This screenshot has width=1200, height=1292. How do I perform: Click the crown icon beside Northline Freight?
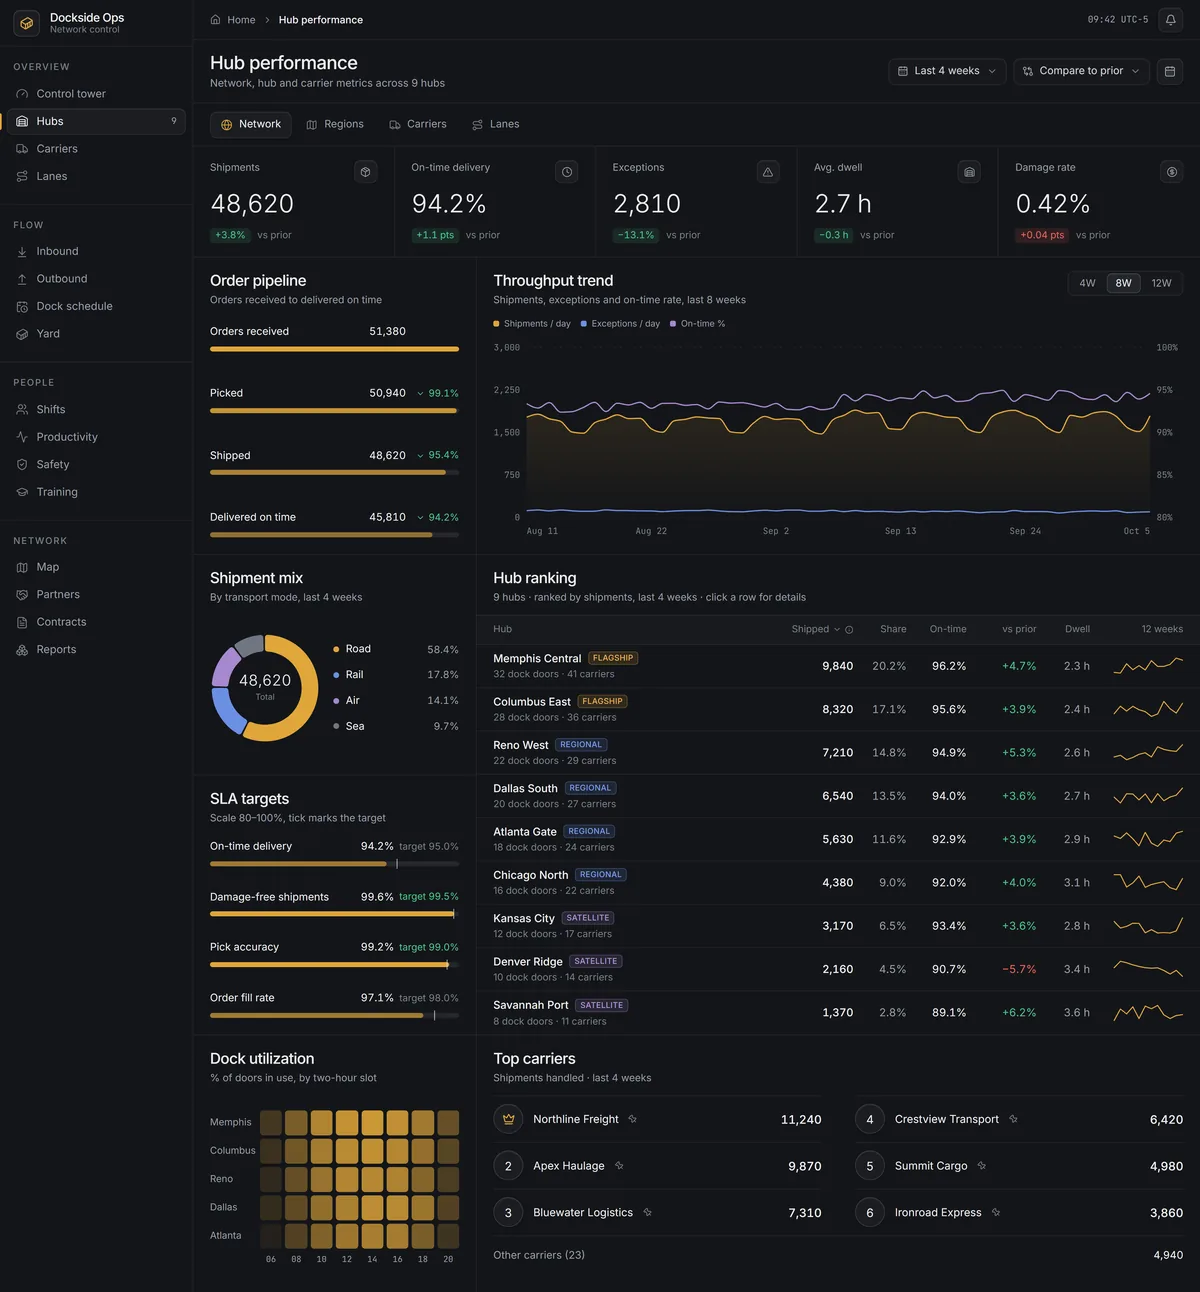coord(508,1119)
